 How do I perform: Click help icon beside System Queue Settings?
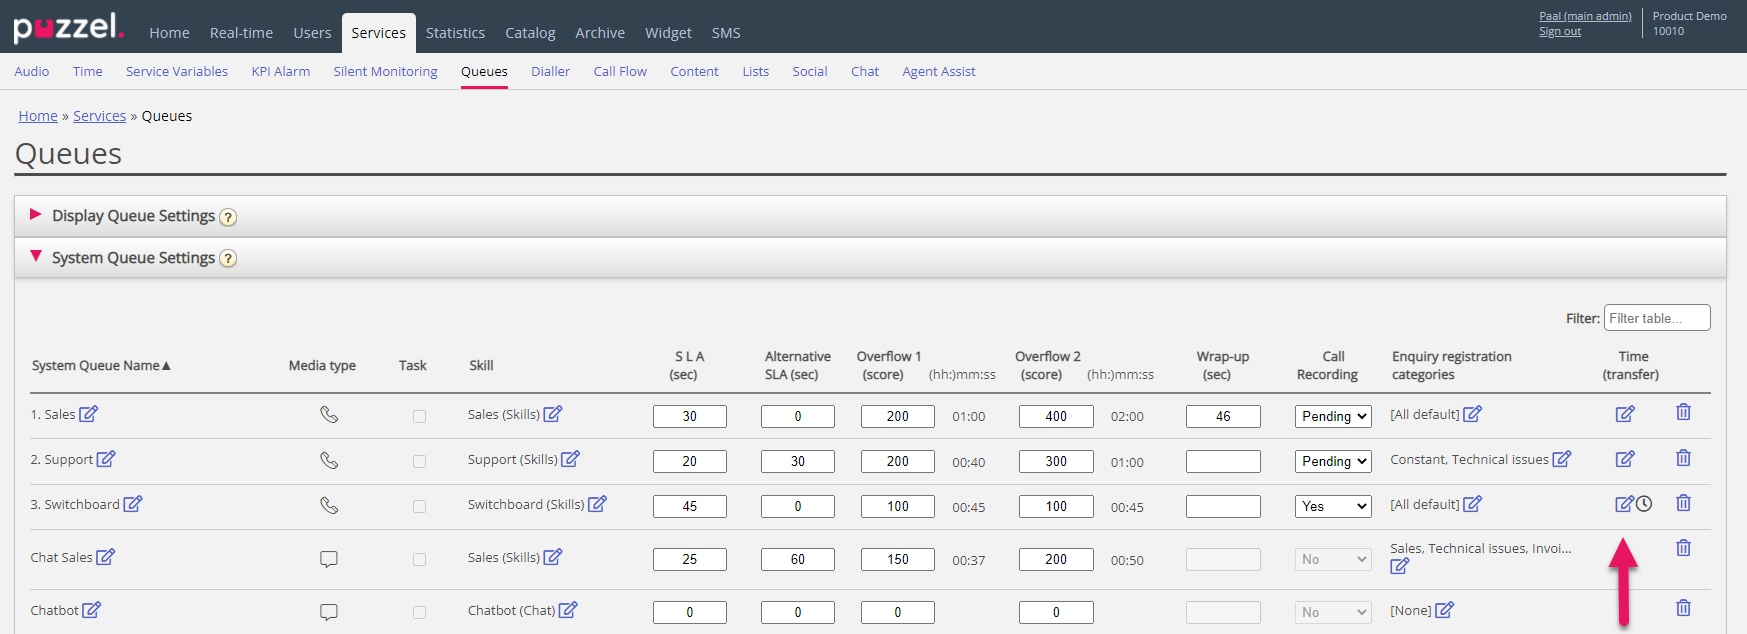[x=228, y=259]
